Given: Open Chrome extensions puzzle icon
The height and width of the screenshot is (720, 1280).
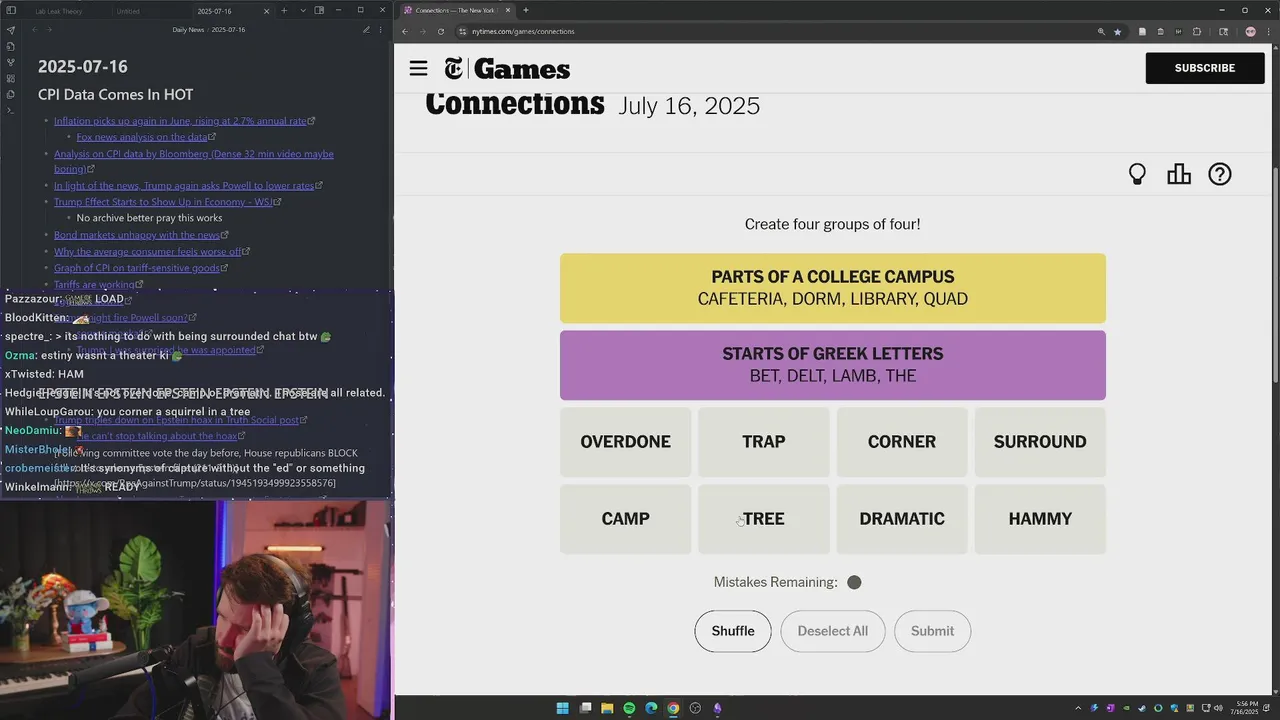Looking at the screenshot, I should (x=1197, y=31).
